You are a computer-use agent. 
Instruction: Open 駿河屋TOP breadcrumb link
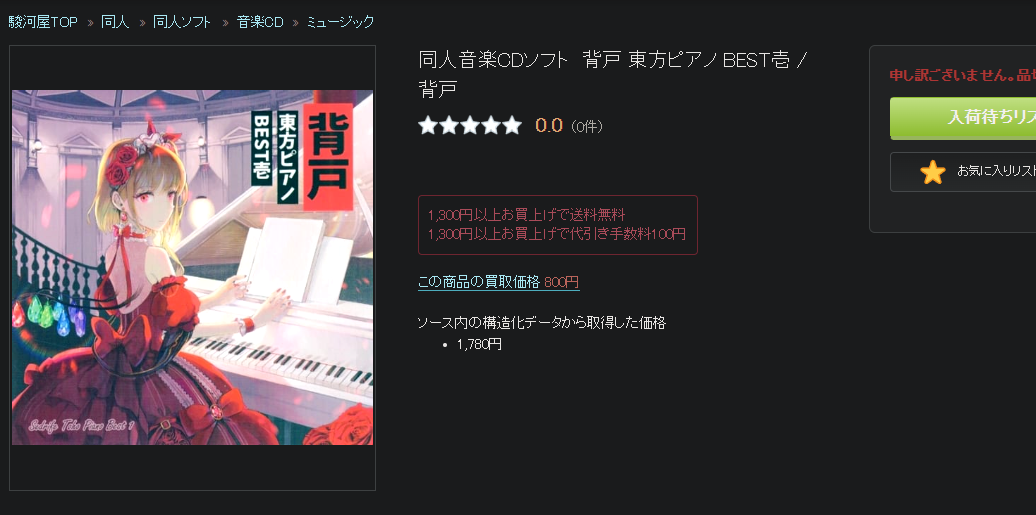pyautogui.click(x=43, y=22)
